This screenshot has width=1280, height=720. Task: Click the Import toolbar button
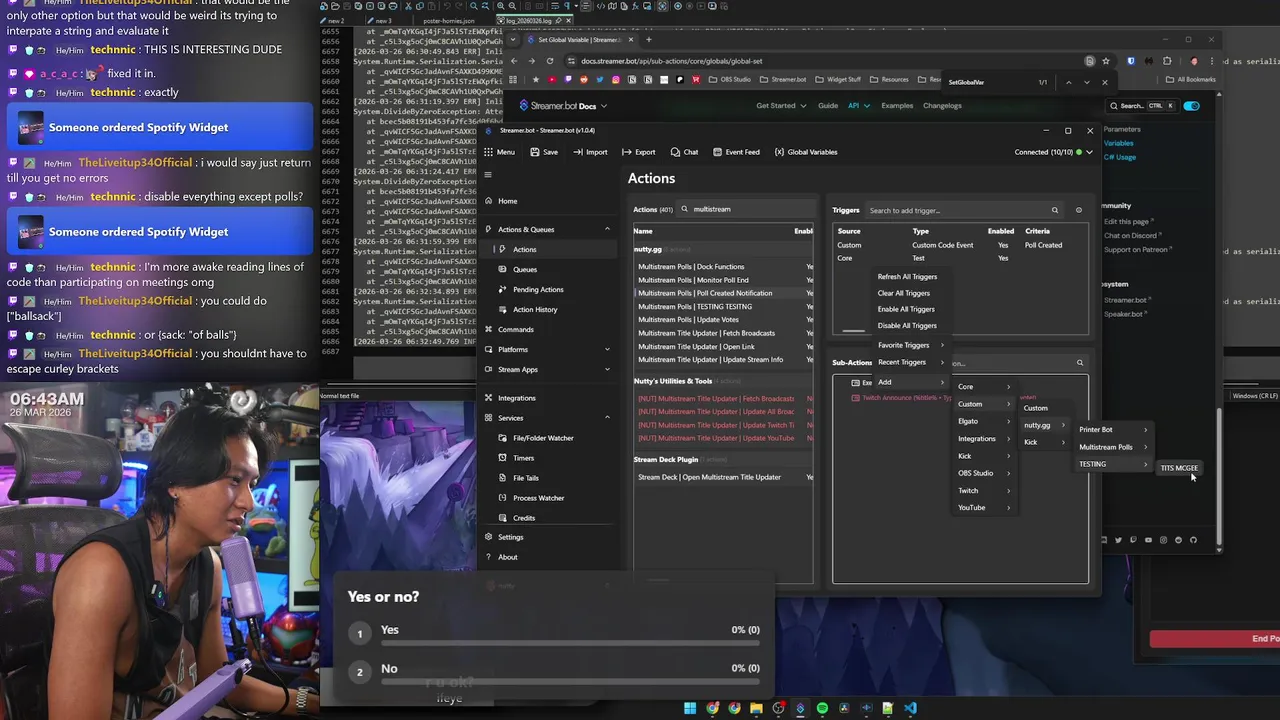[x=590, y=152]
